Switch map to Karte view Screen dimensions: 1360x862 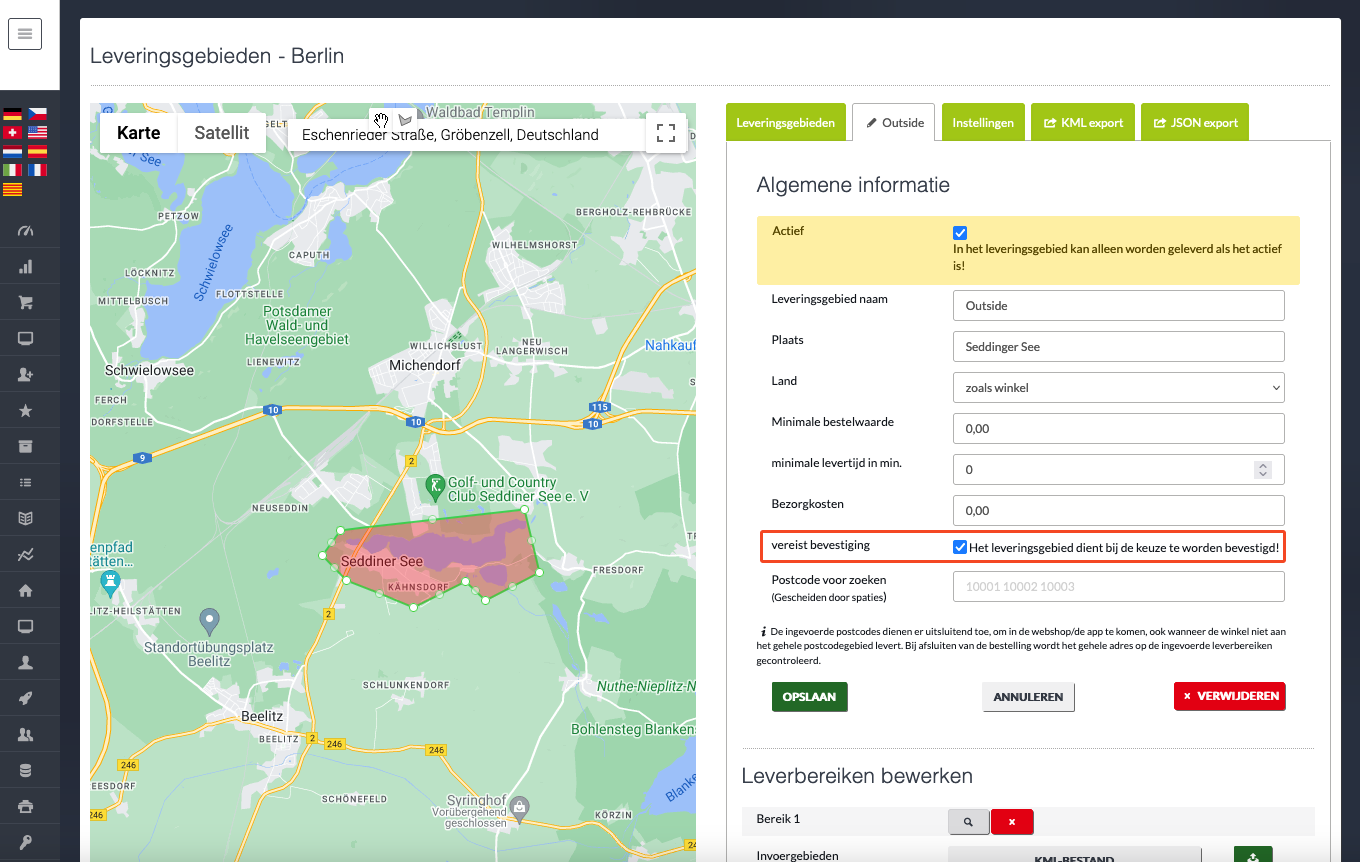(139, 133)
